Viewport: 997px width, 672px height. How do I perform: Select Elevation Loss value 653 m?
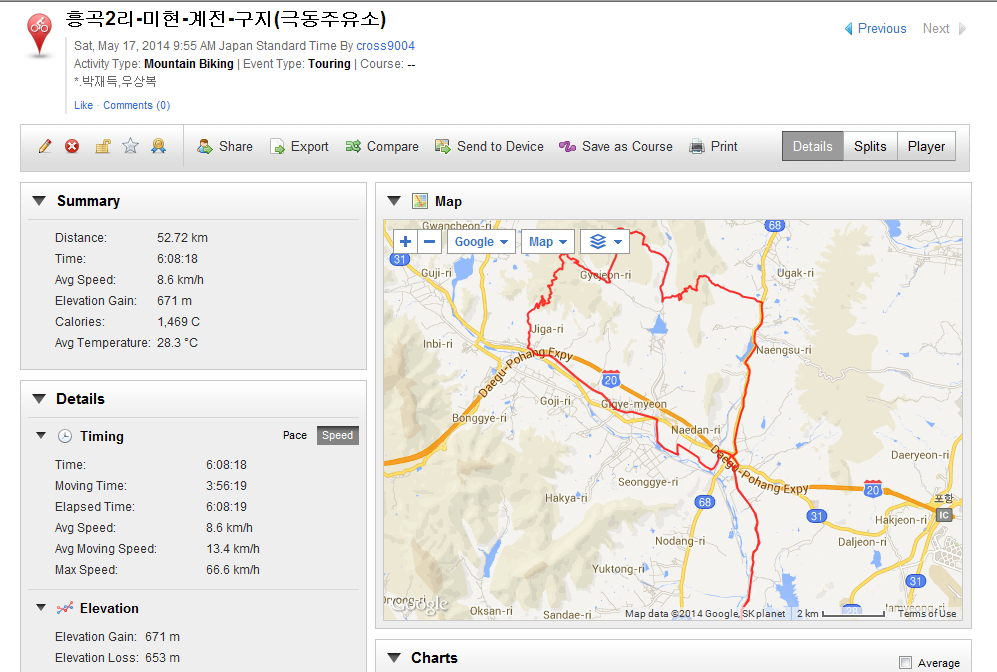point(162,657)
